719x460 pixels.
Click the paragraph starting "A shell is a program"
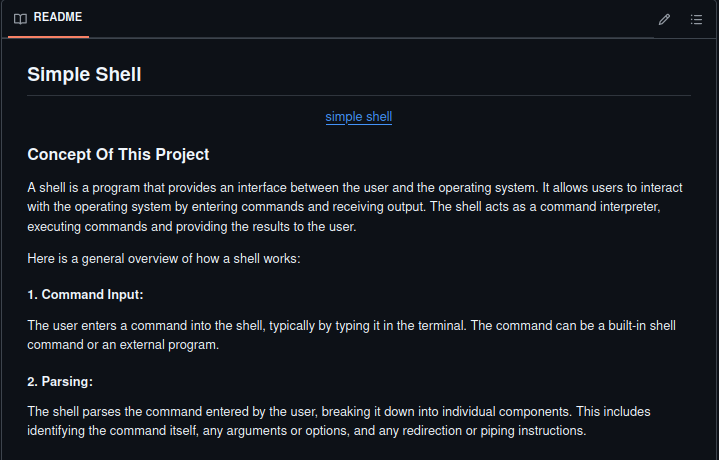350,207
